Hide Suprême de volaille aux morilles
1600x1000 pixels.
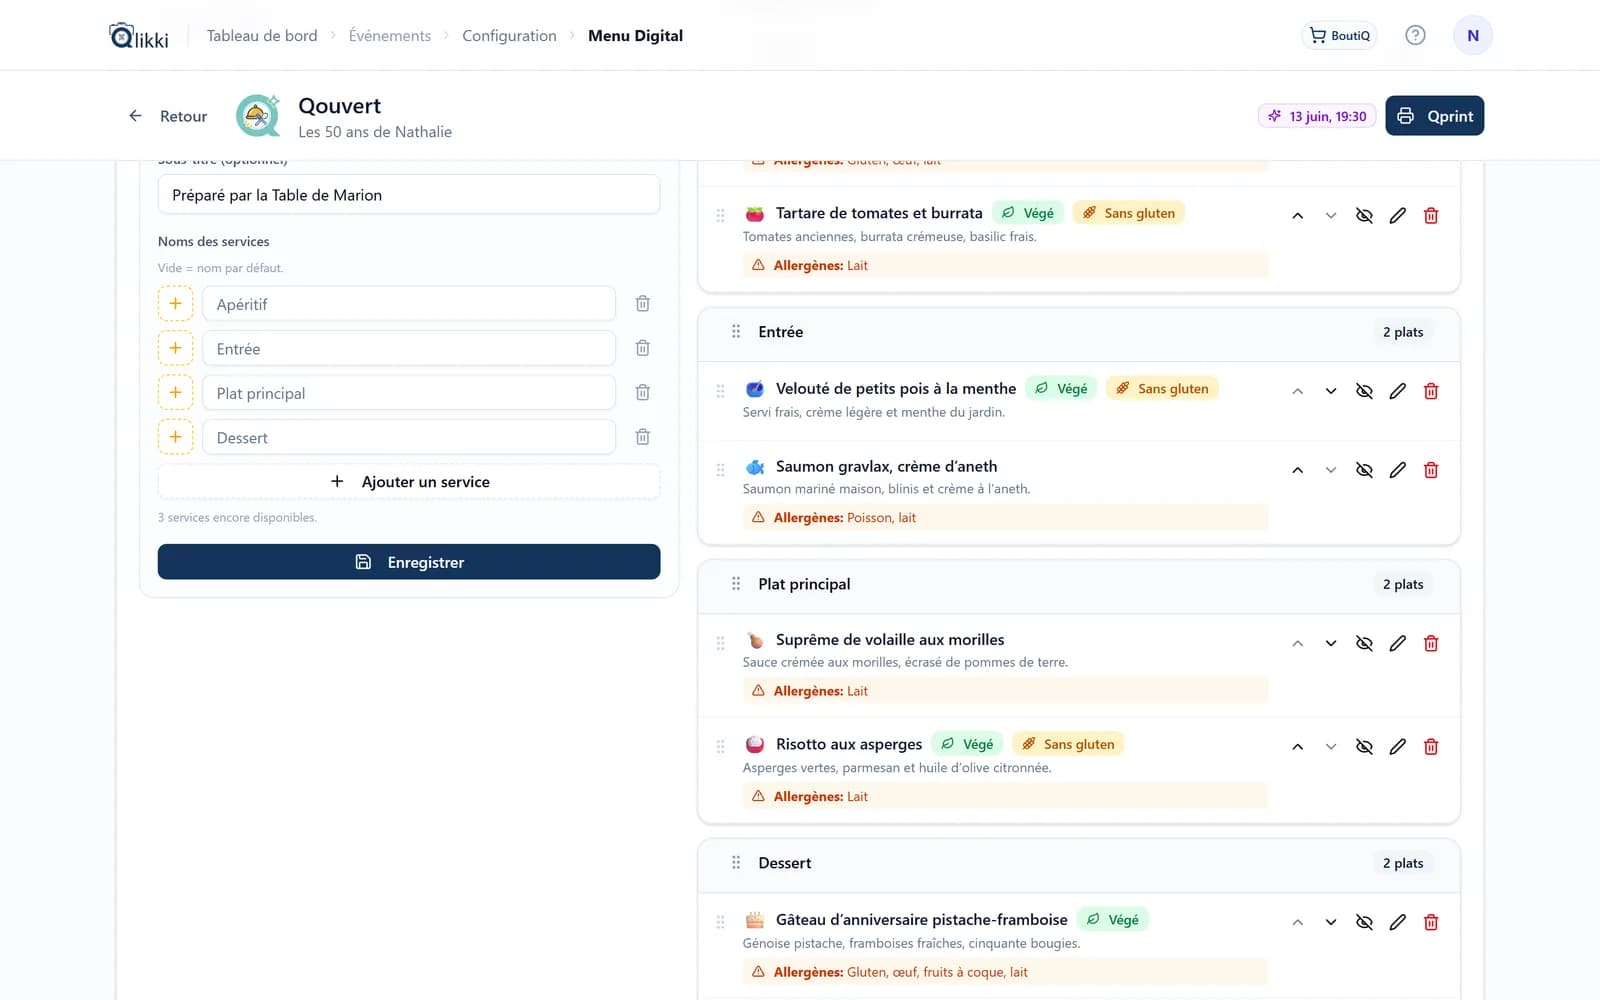(1364, 643)
